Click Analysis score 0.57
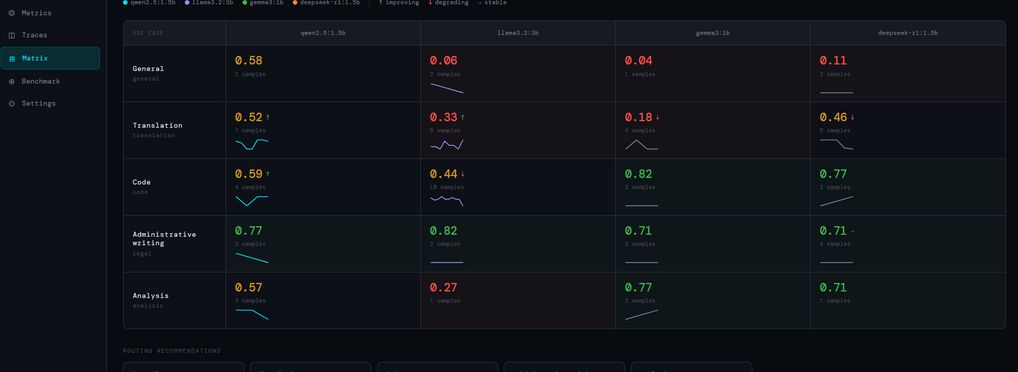This screenshot has width=1018, height=372. click(249, 288)
